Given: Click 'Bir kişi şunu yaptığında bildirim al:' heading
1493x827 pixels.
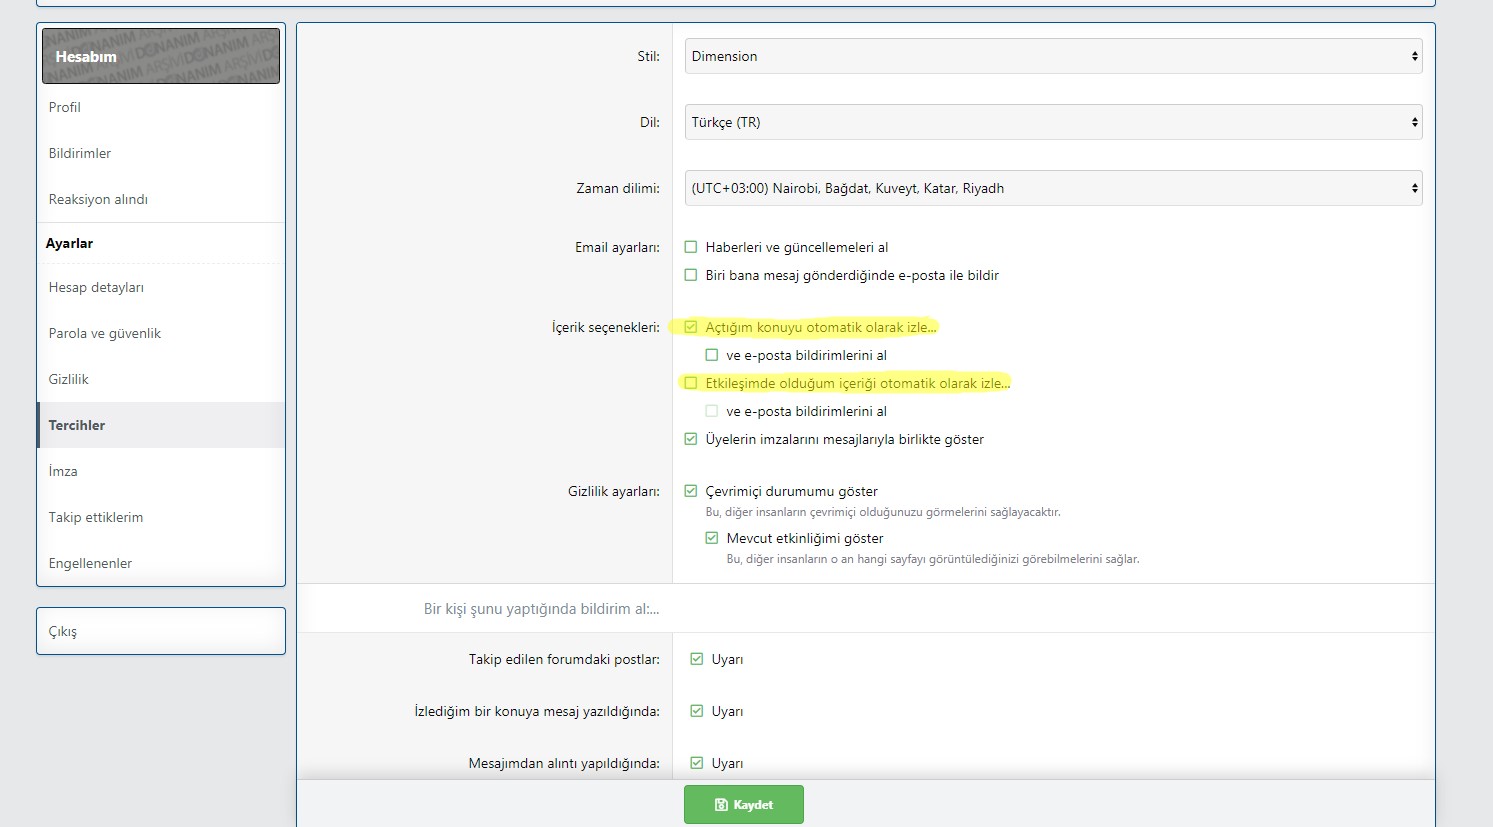Looking at the screenshot, I should click(542, 608).
